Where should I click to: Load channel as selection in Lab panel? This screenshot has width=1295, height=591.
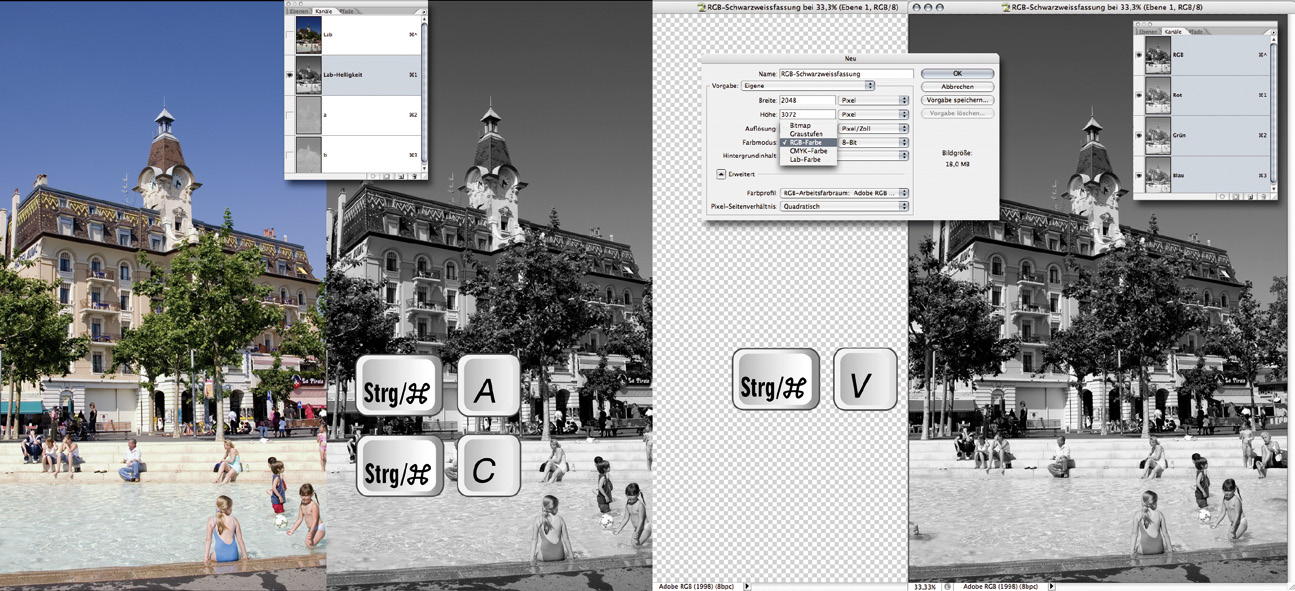pos(373,175)
